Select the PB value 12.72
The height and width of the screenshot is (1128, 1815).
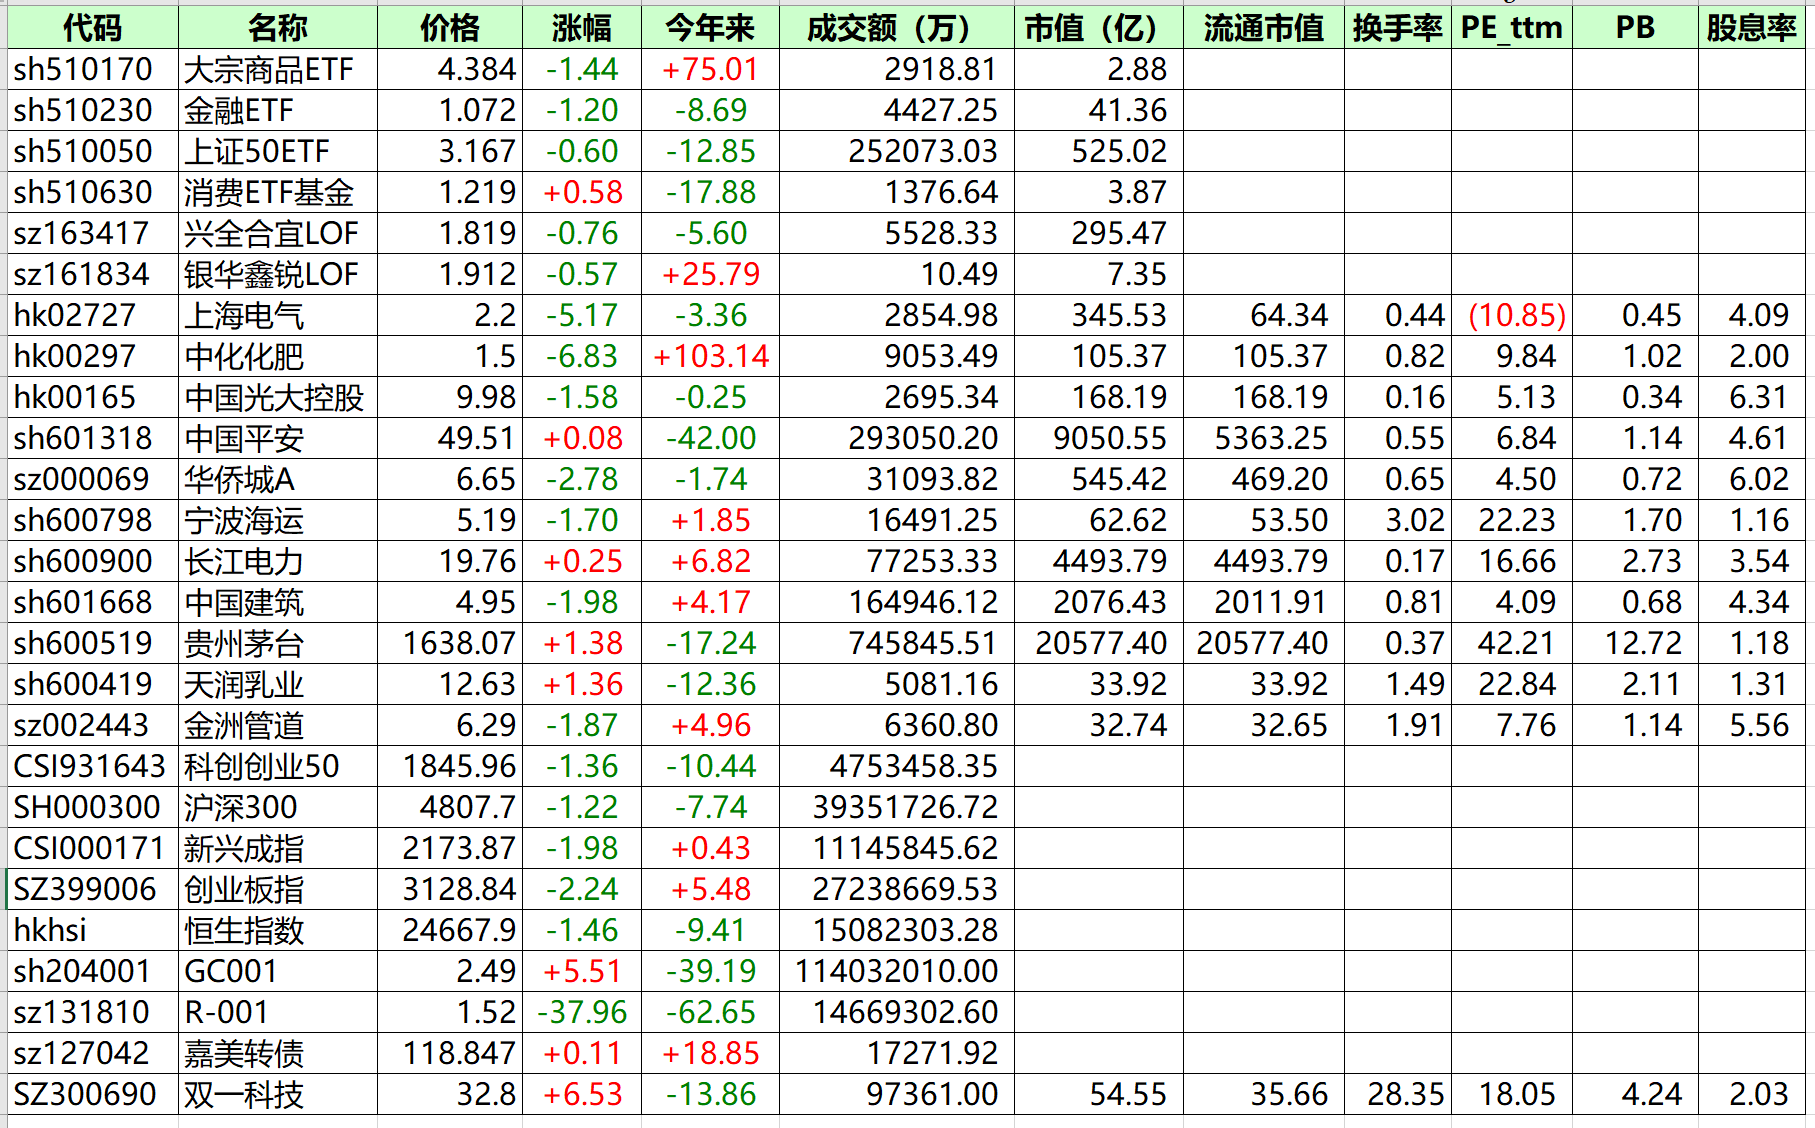point(1636,643)
